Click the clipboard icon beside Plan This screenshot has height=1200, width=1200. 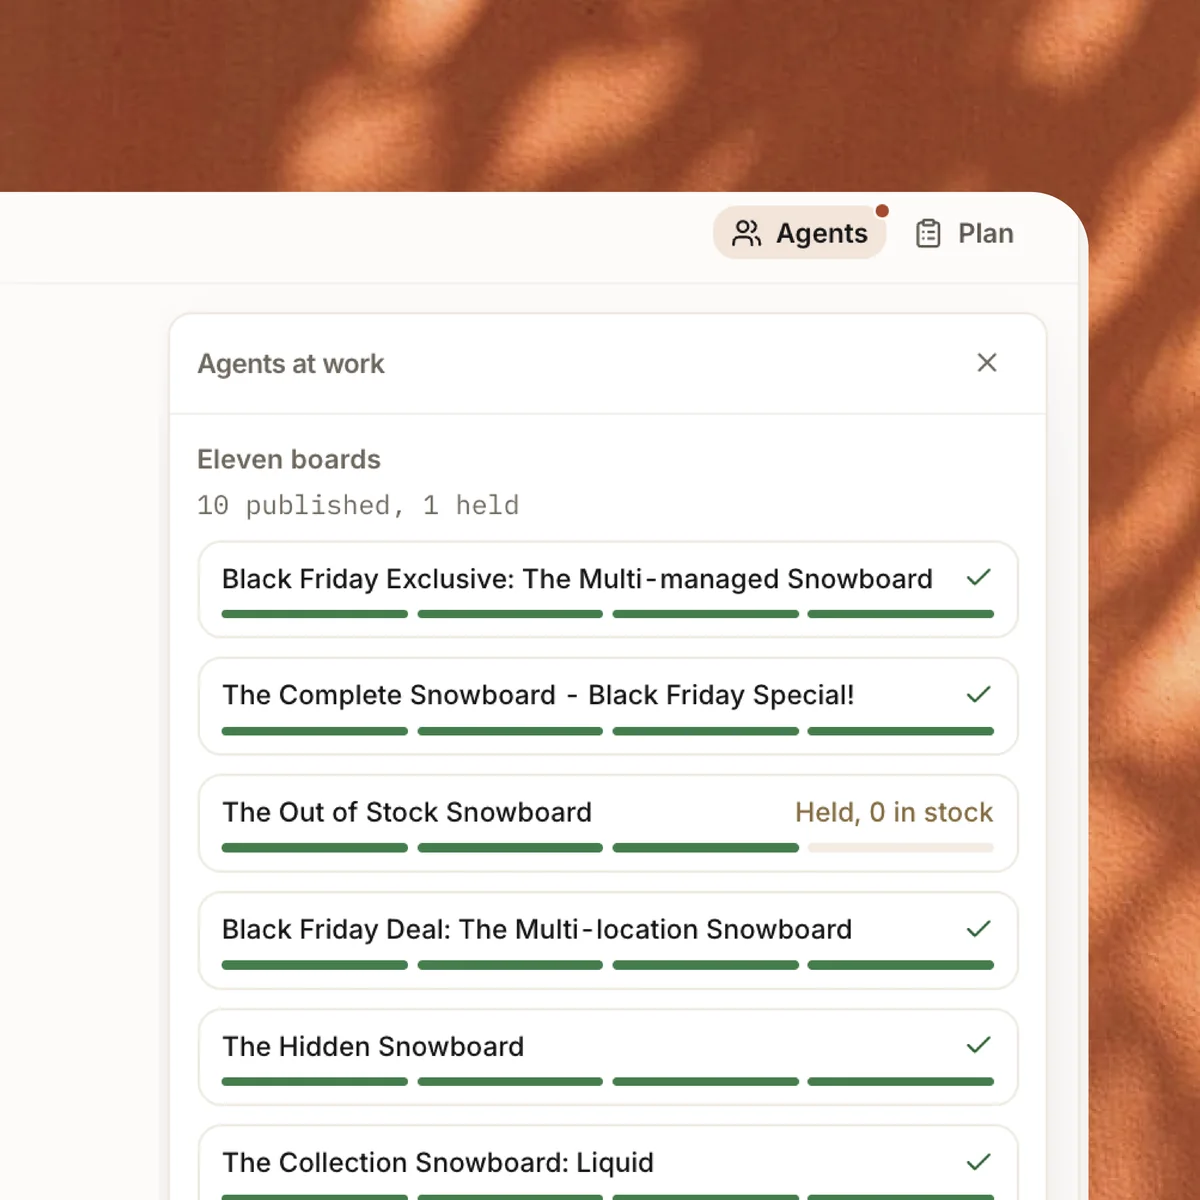pyautogui.click(x=928, y=233)
